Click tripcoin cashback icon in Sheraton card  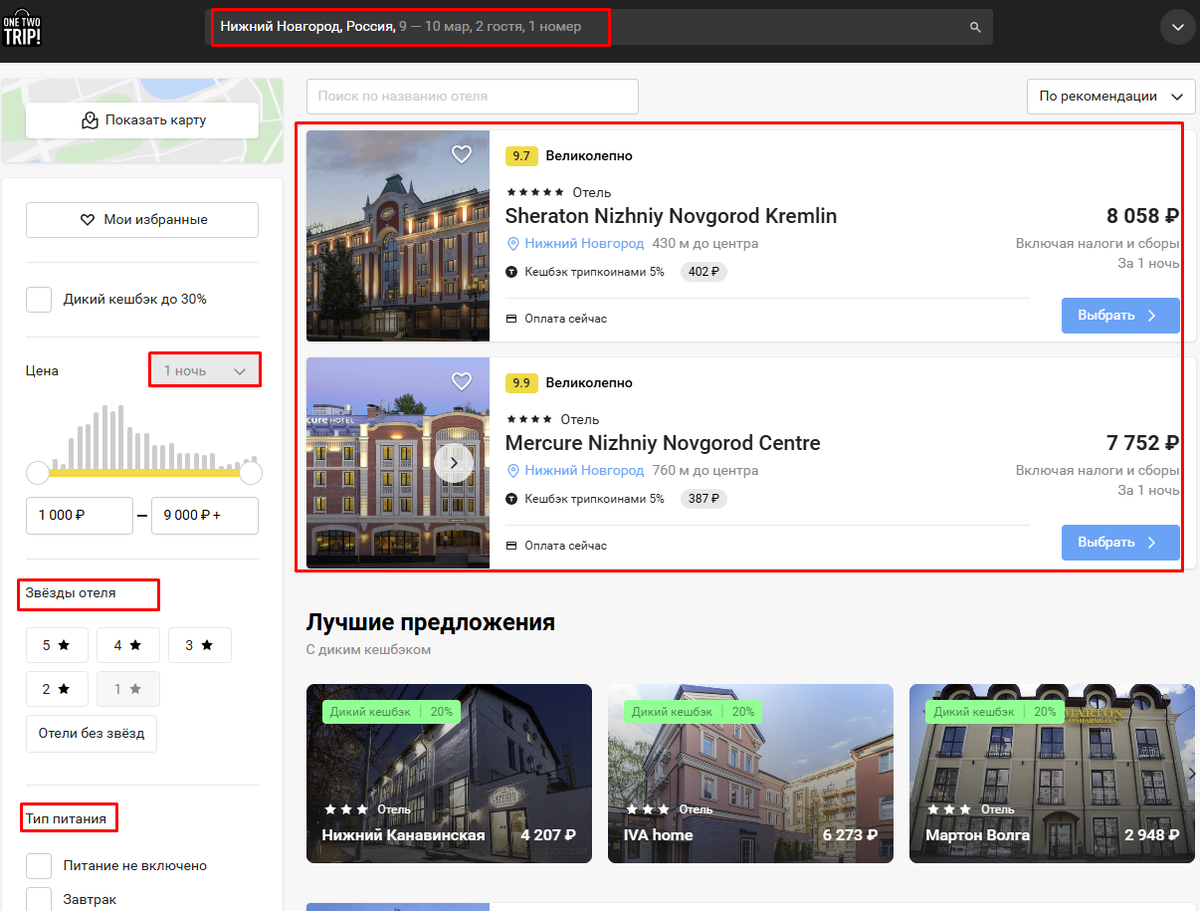coord(512,272)
